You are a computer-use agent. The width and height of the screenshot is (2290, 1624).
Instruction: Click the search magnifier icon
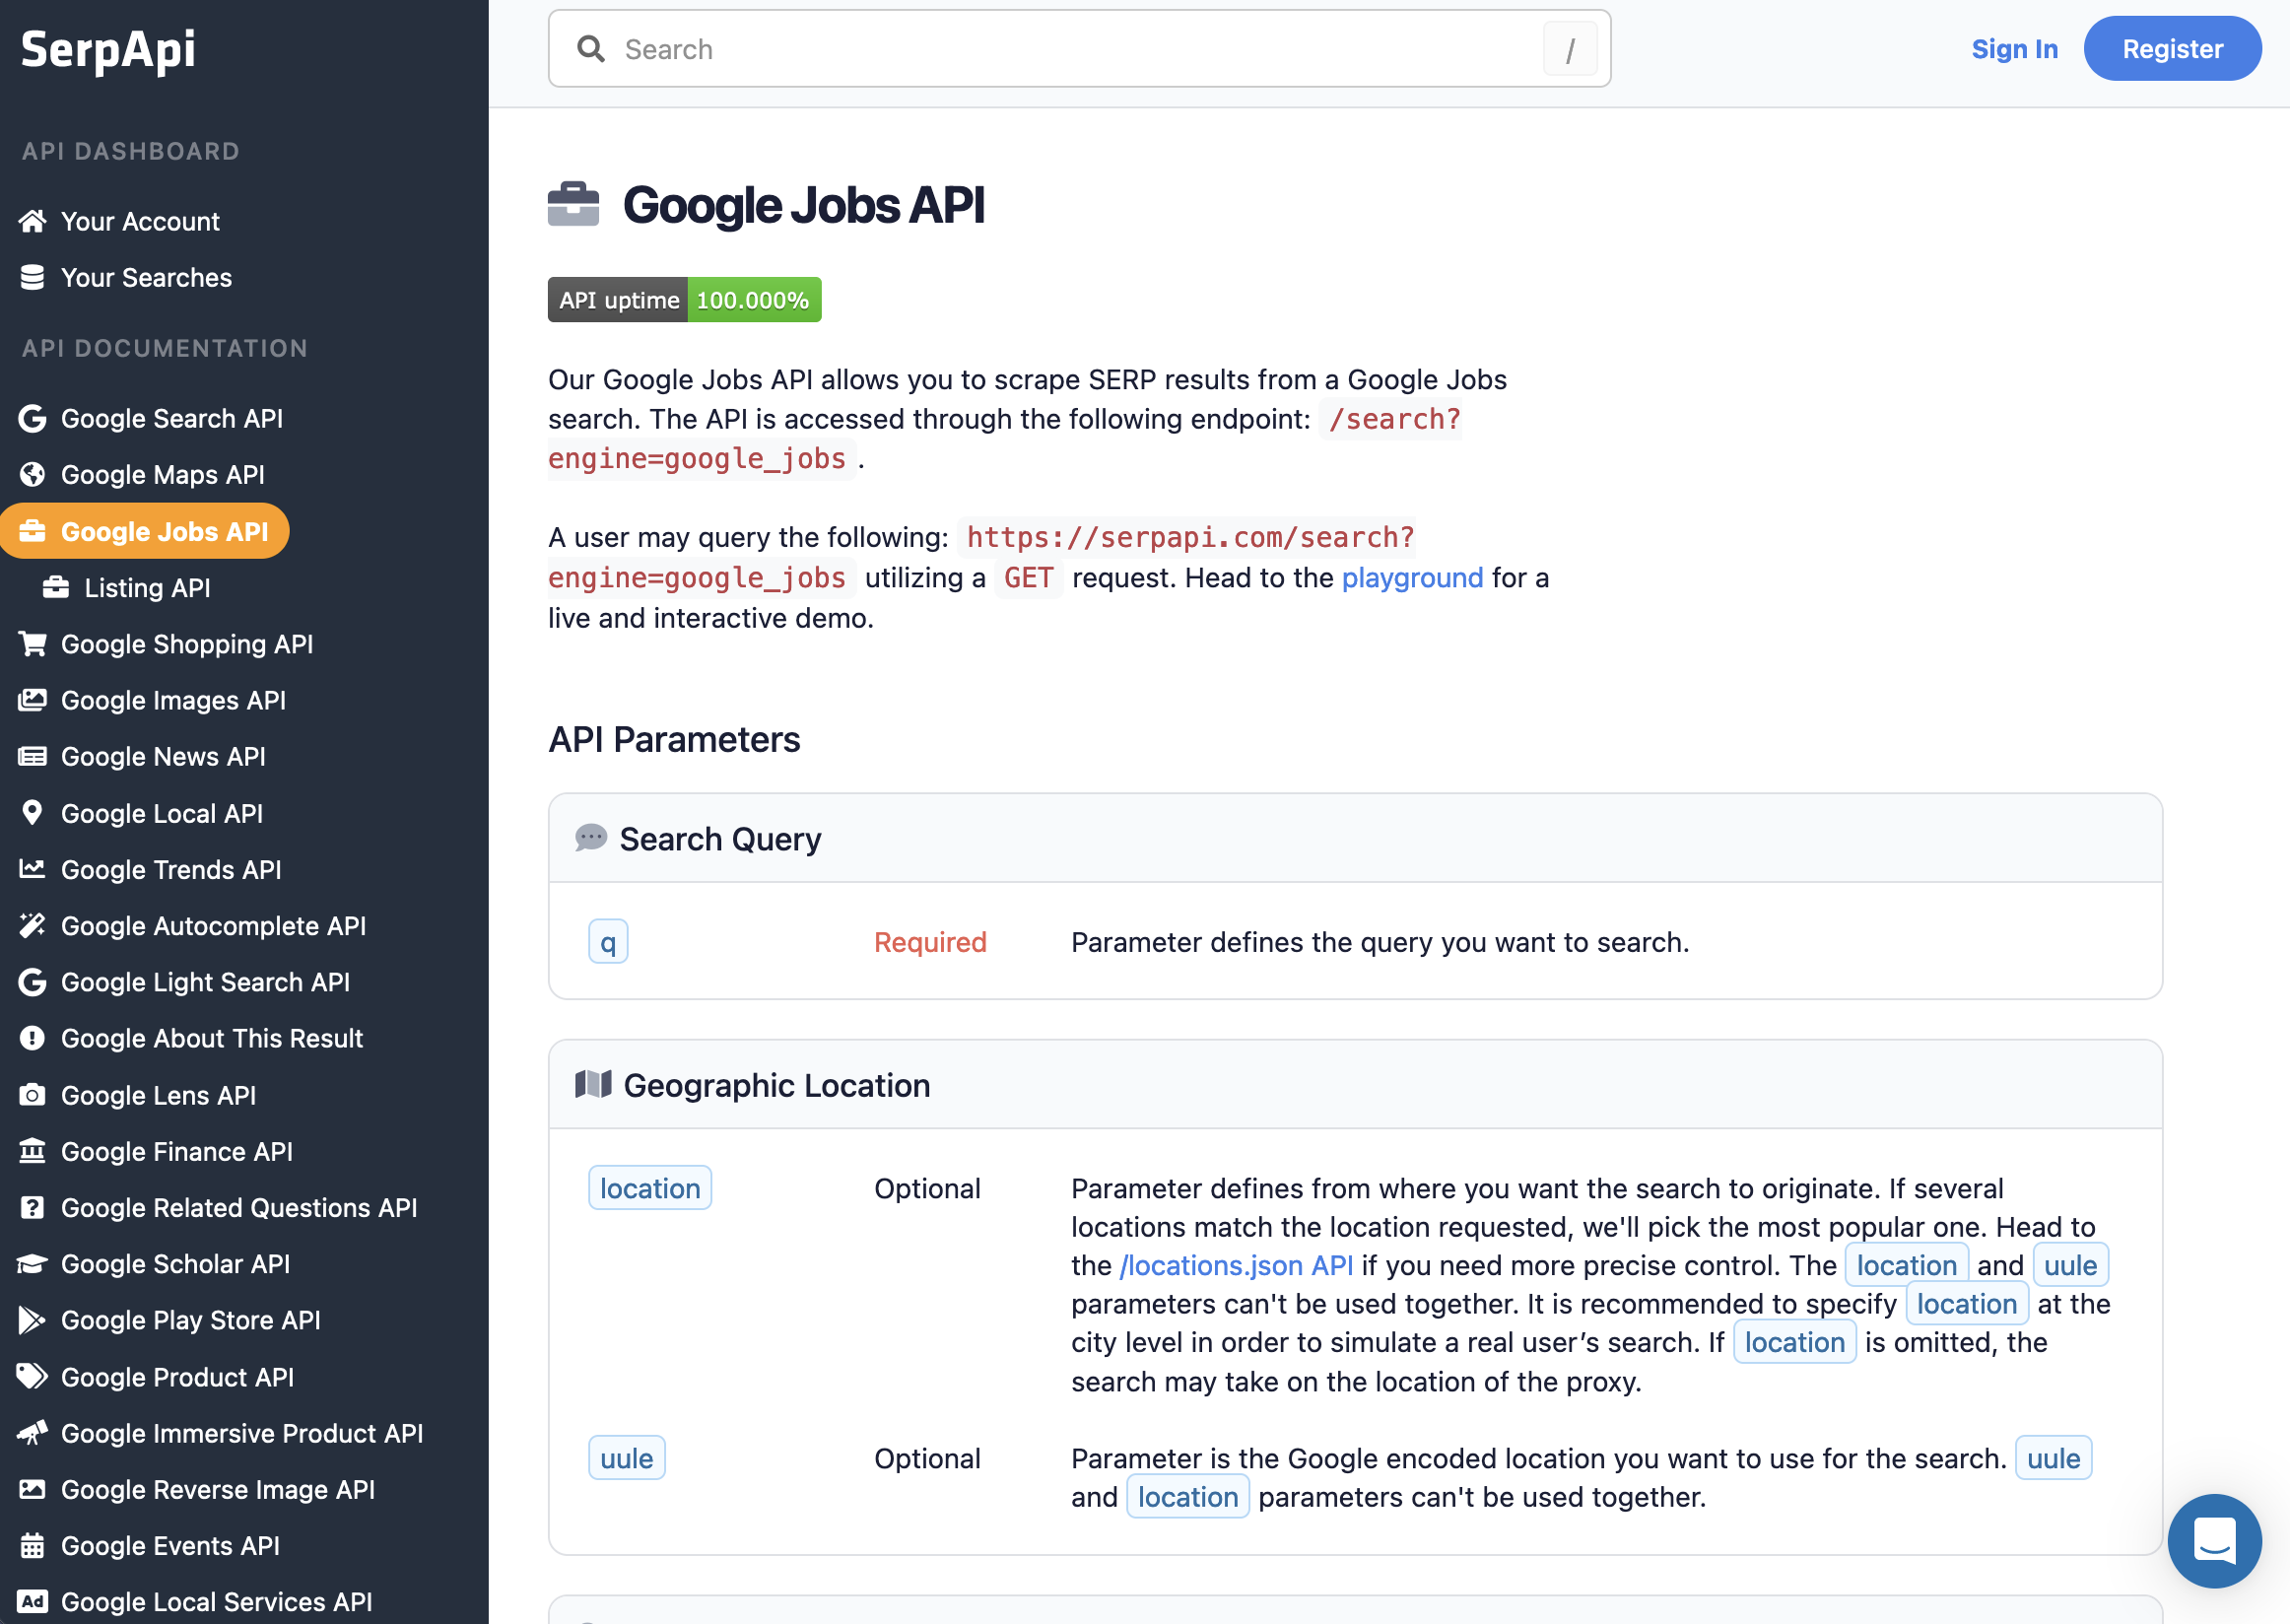click(x=591, y=49)
